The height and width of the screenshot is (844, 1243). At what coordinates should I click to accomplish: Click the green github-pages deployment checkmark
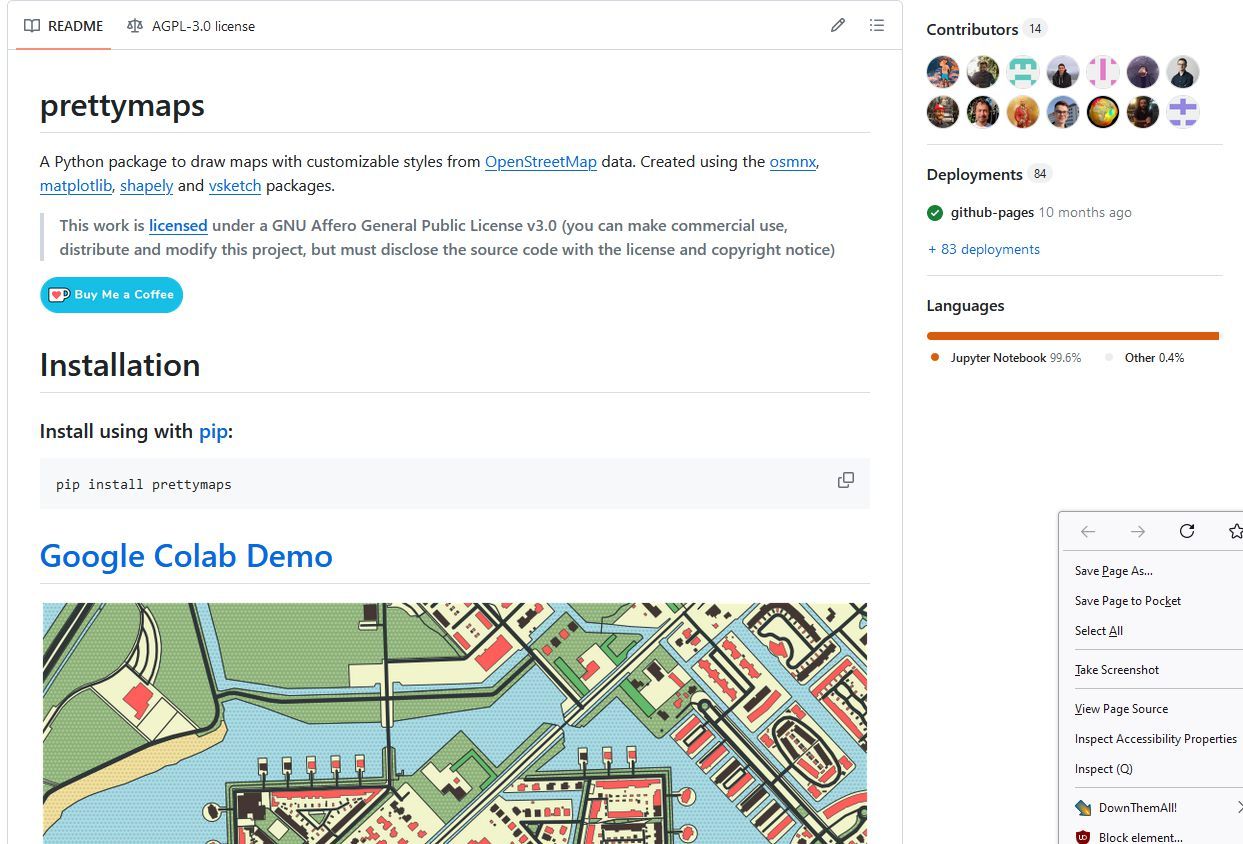pos(935,213)
